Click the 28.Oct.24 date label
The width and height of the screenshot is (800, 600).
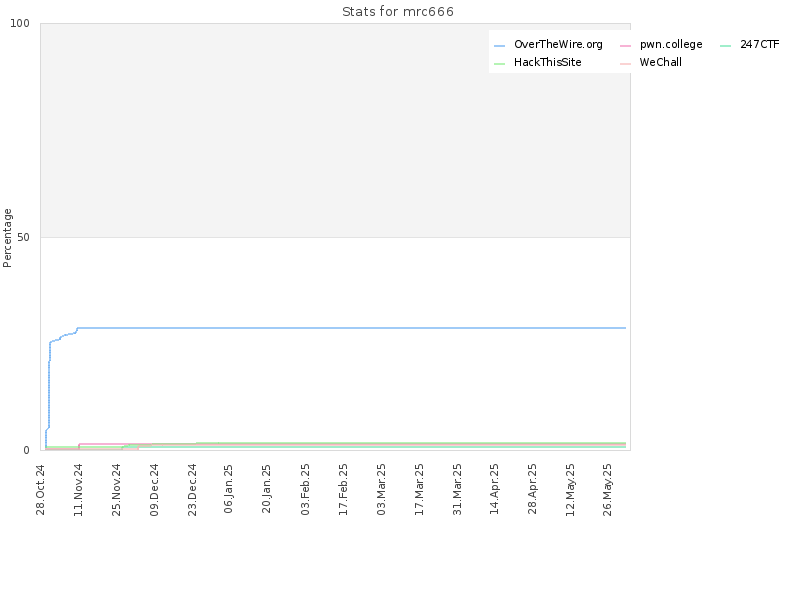[x=41, y=490]
